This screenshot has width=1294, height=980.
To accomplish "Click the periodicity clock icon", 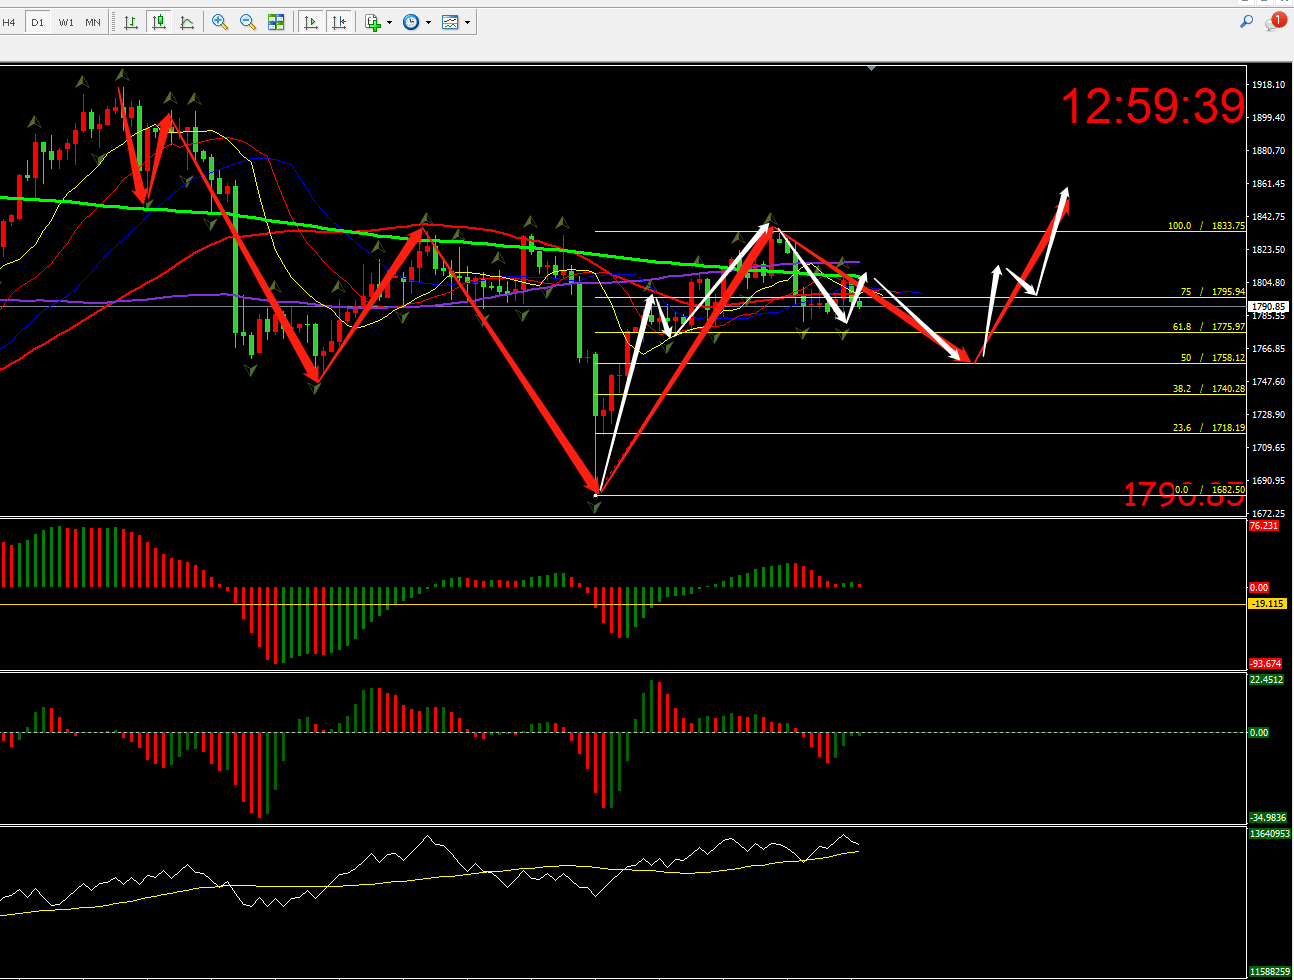I will point(411,22).
